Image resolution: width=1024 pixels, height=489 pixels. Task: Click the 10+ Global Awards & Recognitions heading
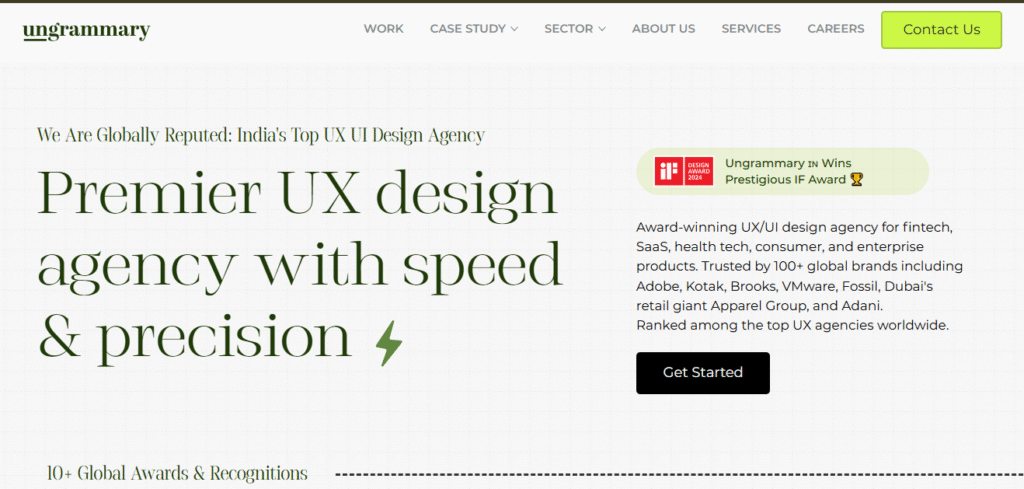177,473
